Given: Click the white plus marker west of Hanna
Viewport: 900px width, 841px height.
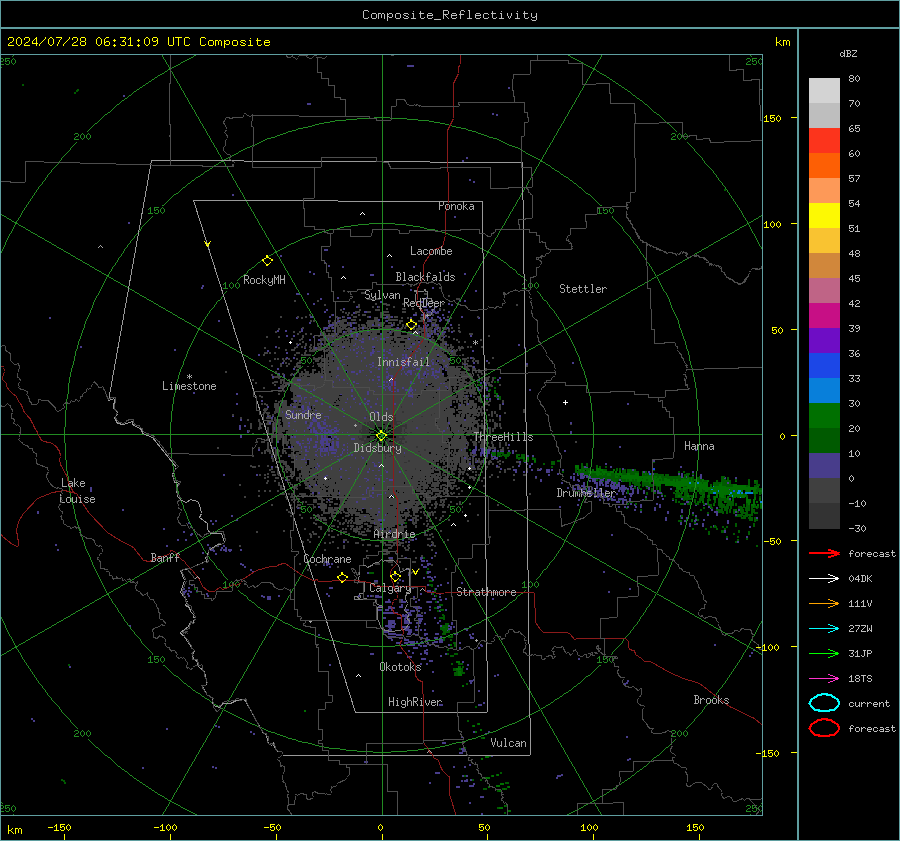Looking at the screenshot, I should click(565, 402).
